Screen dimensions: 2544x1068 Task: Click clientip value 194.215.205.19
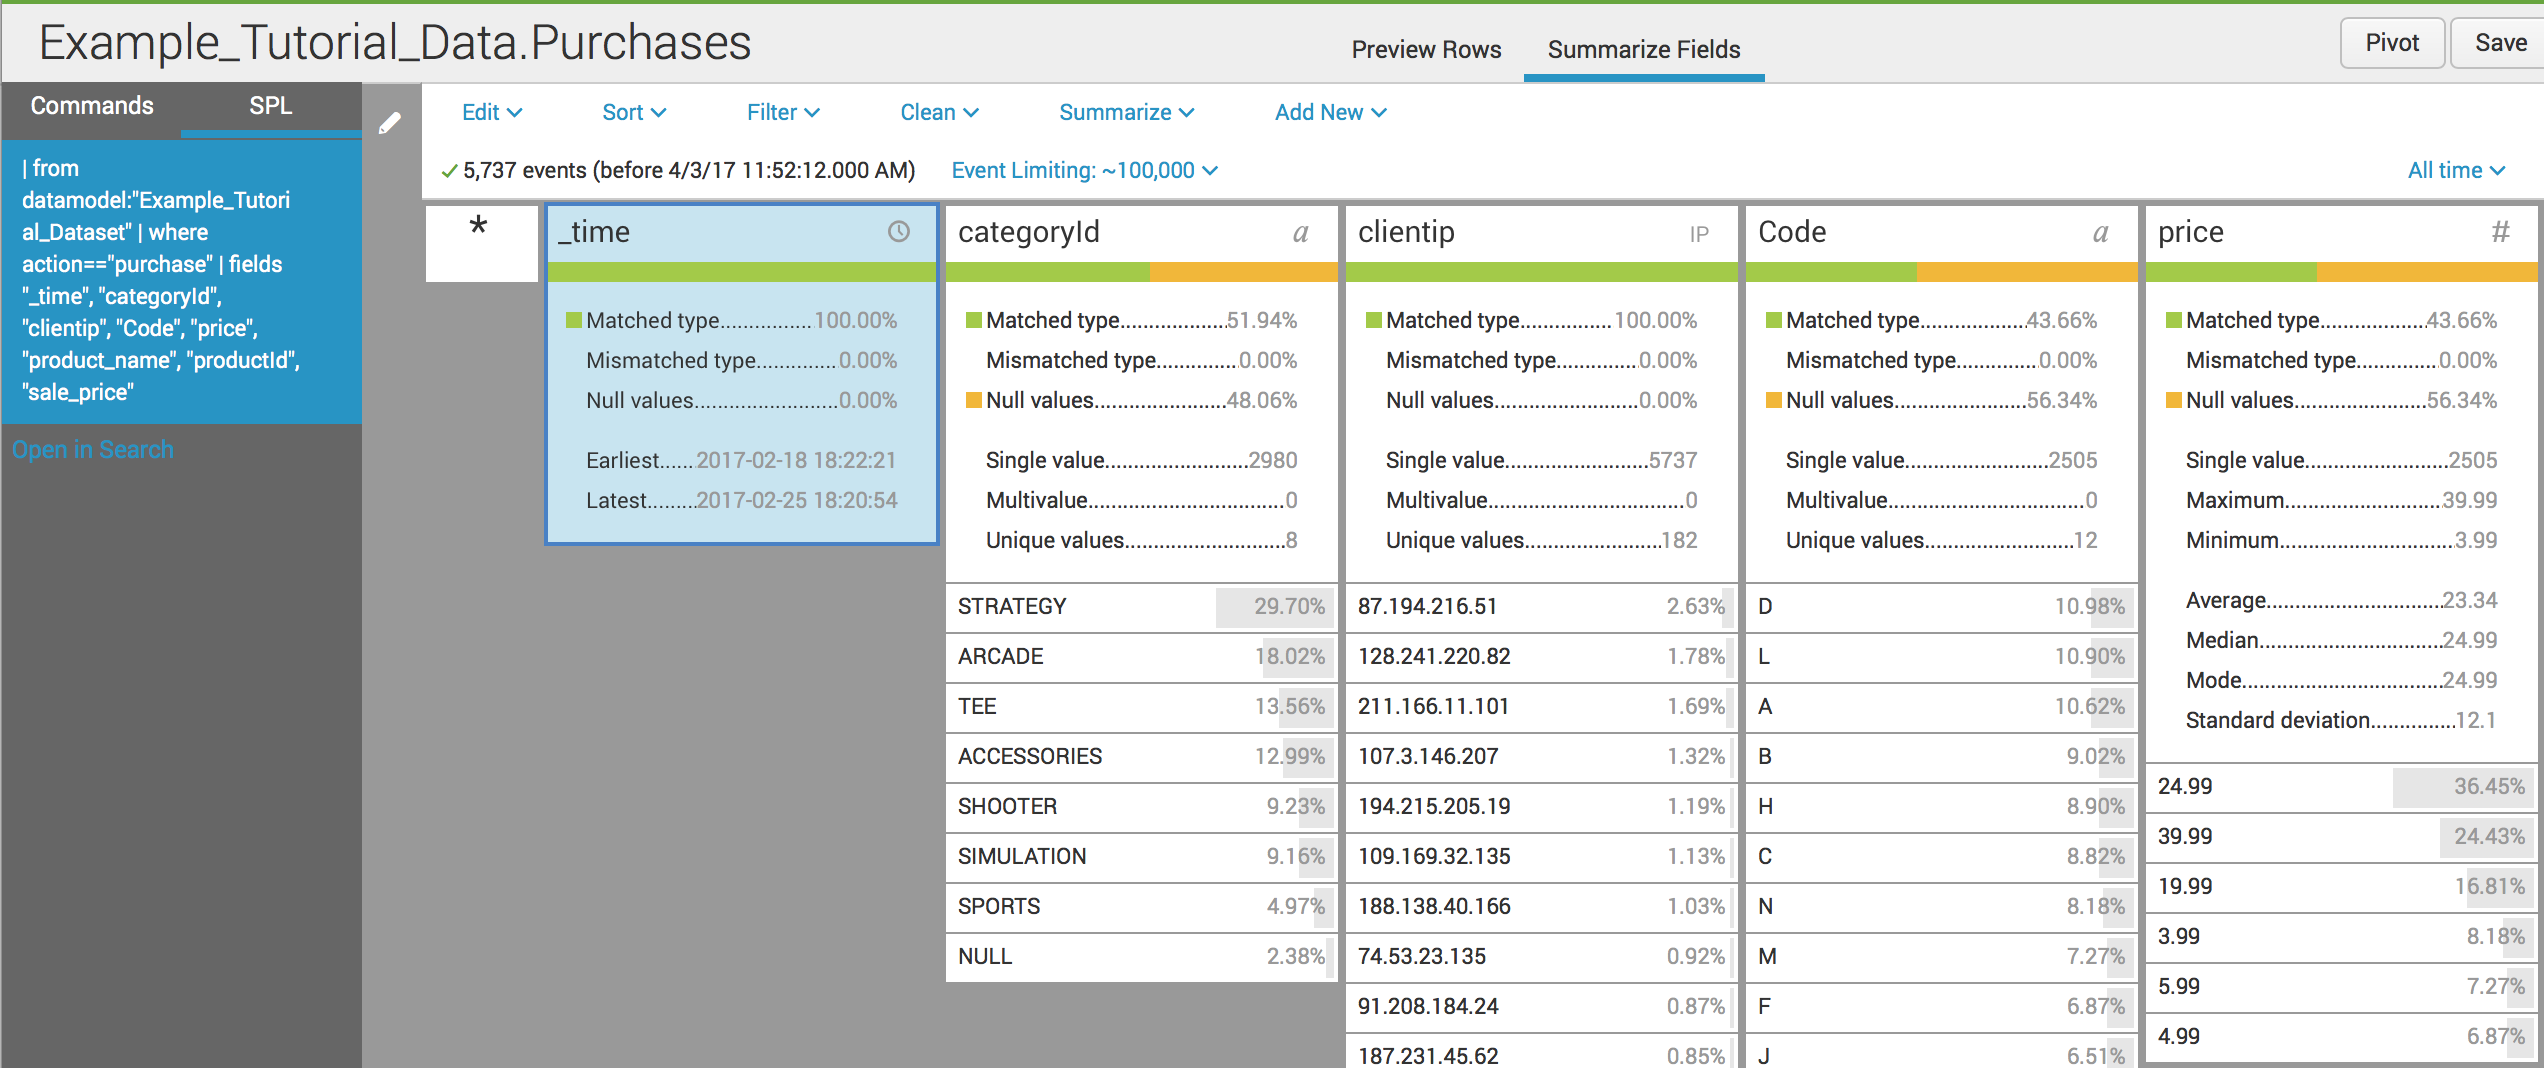pos(1541,807)
